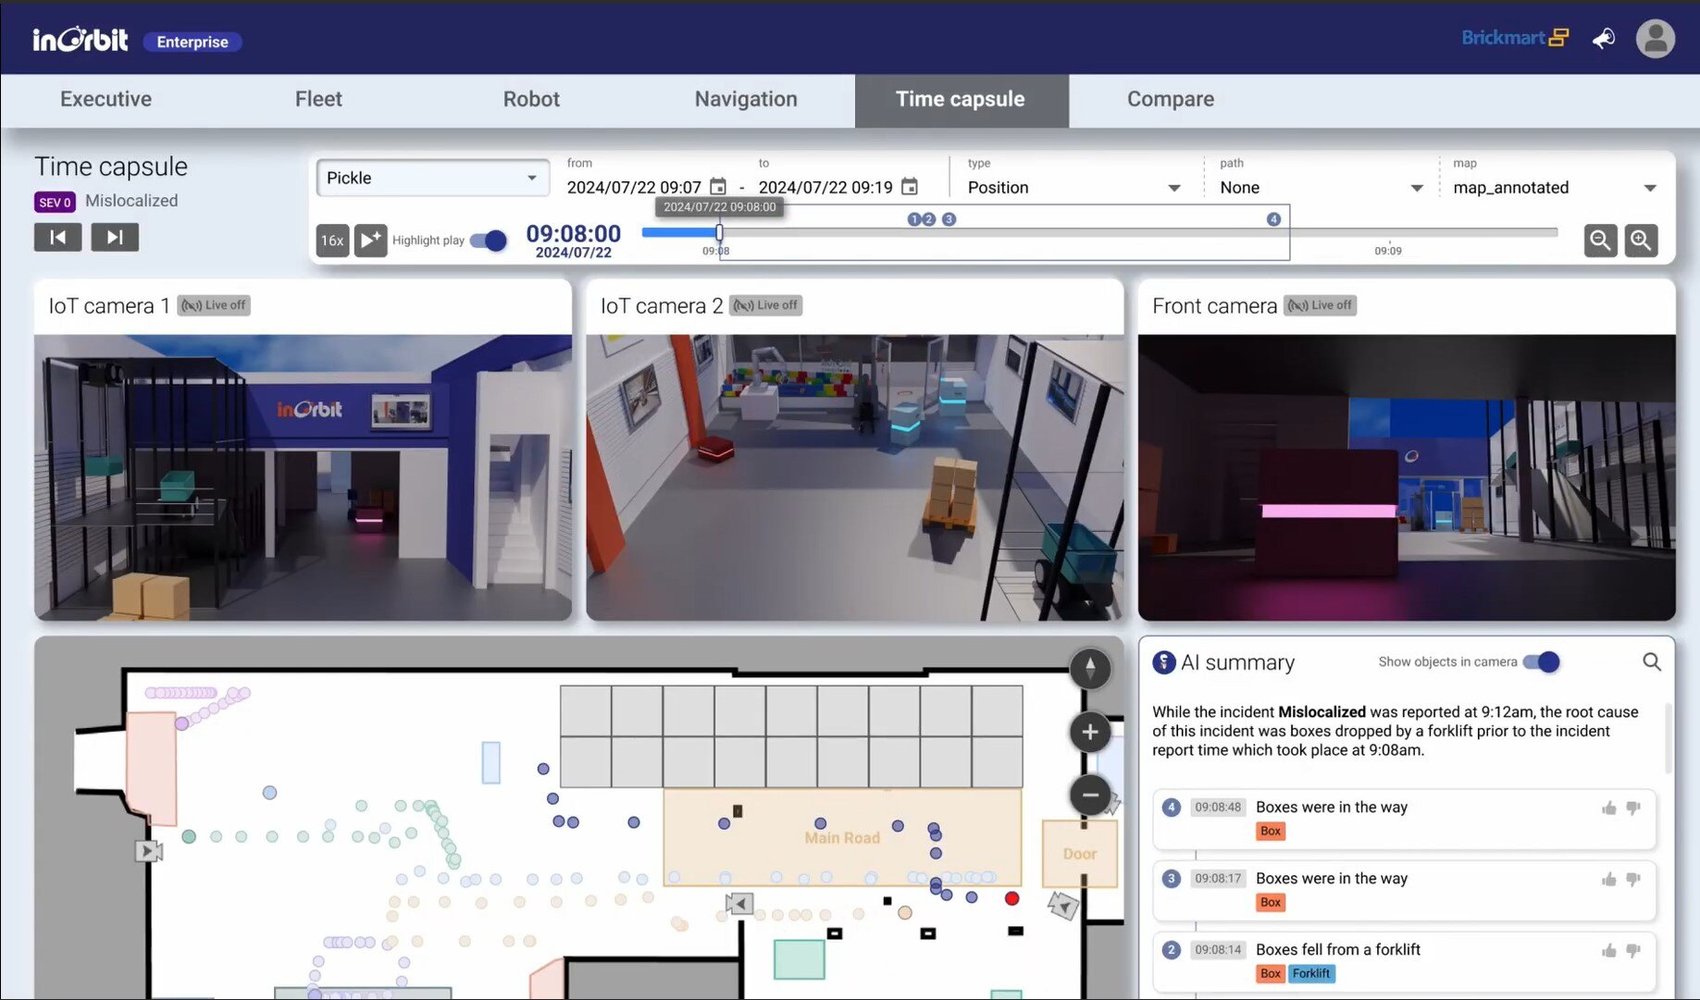Skip to the next incident
The image size is (1700, 1000).
[x=114, y=237]
